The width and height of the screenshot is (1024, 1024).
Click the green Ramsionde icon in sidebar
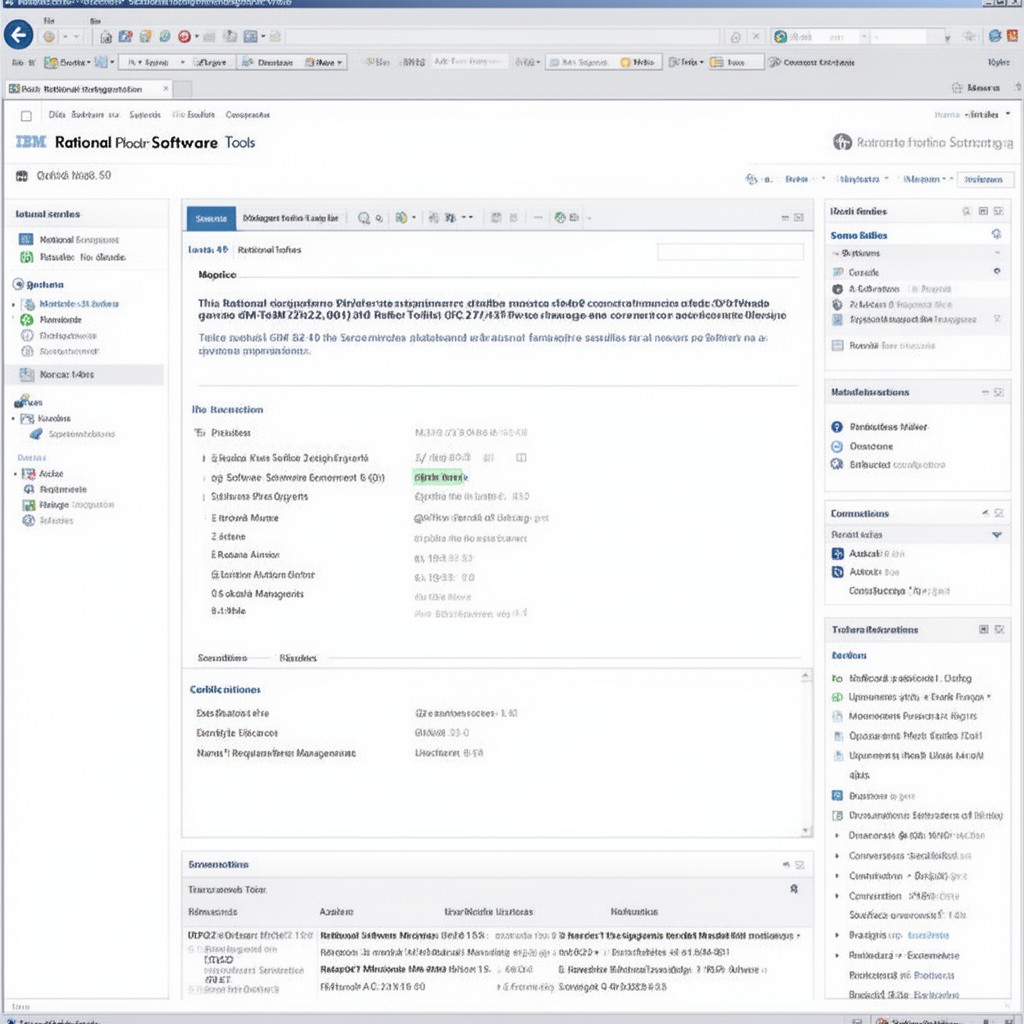pyautogui.click(x=27, y=319)
